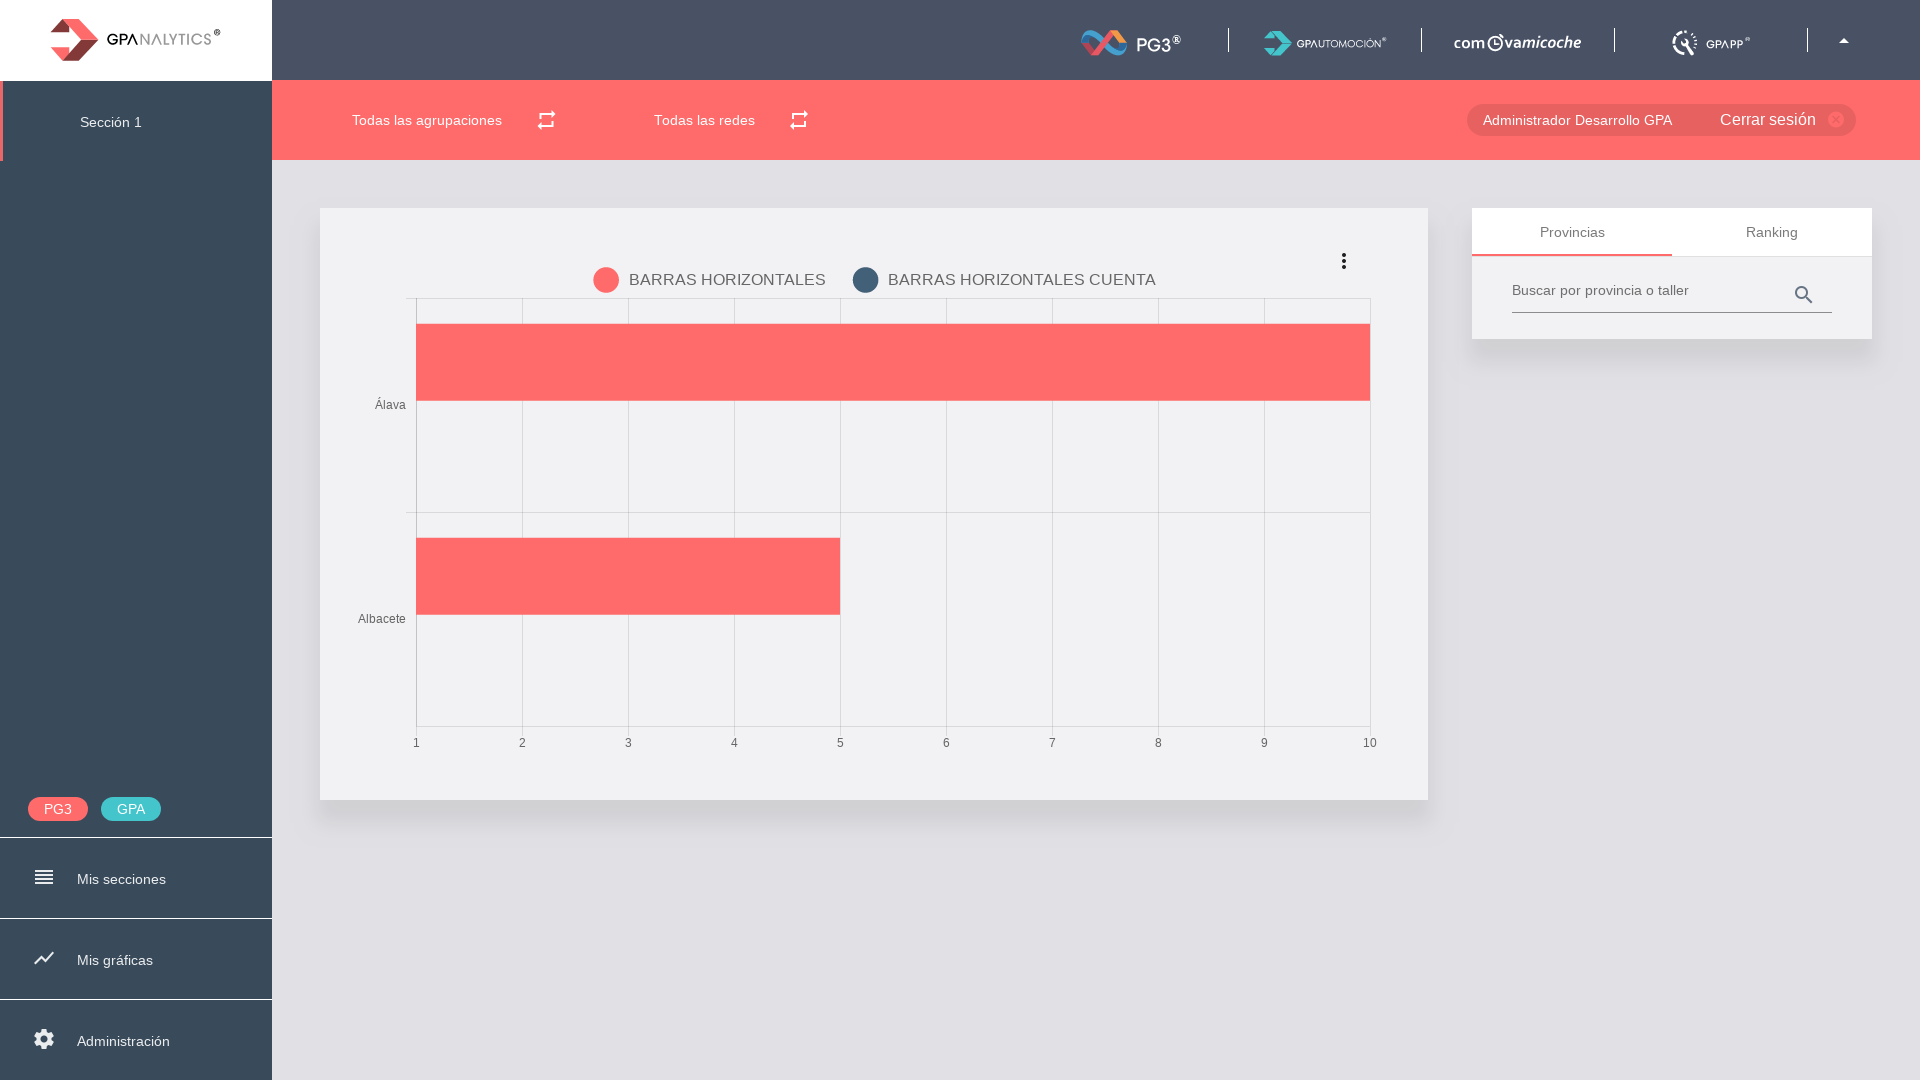Open Mis gráficas in the sidebar
Image resolution: width=1920 pixels, height=1080 pixels.
pos(115,960)
